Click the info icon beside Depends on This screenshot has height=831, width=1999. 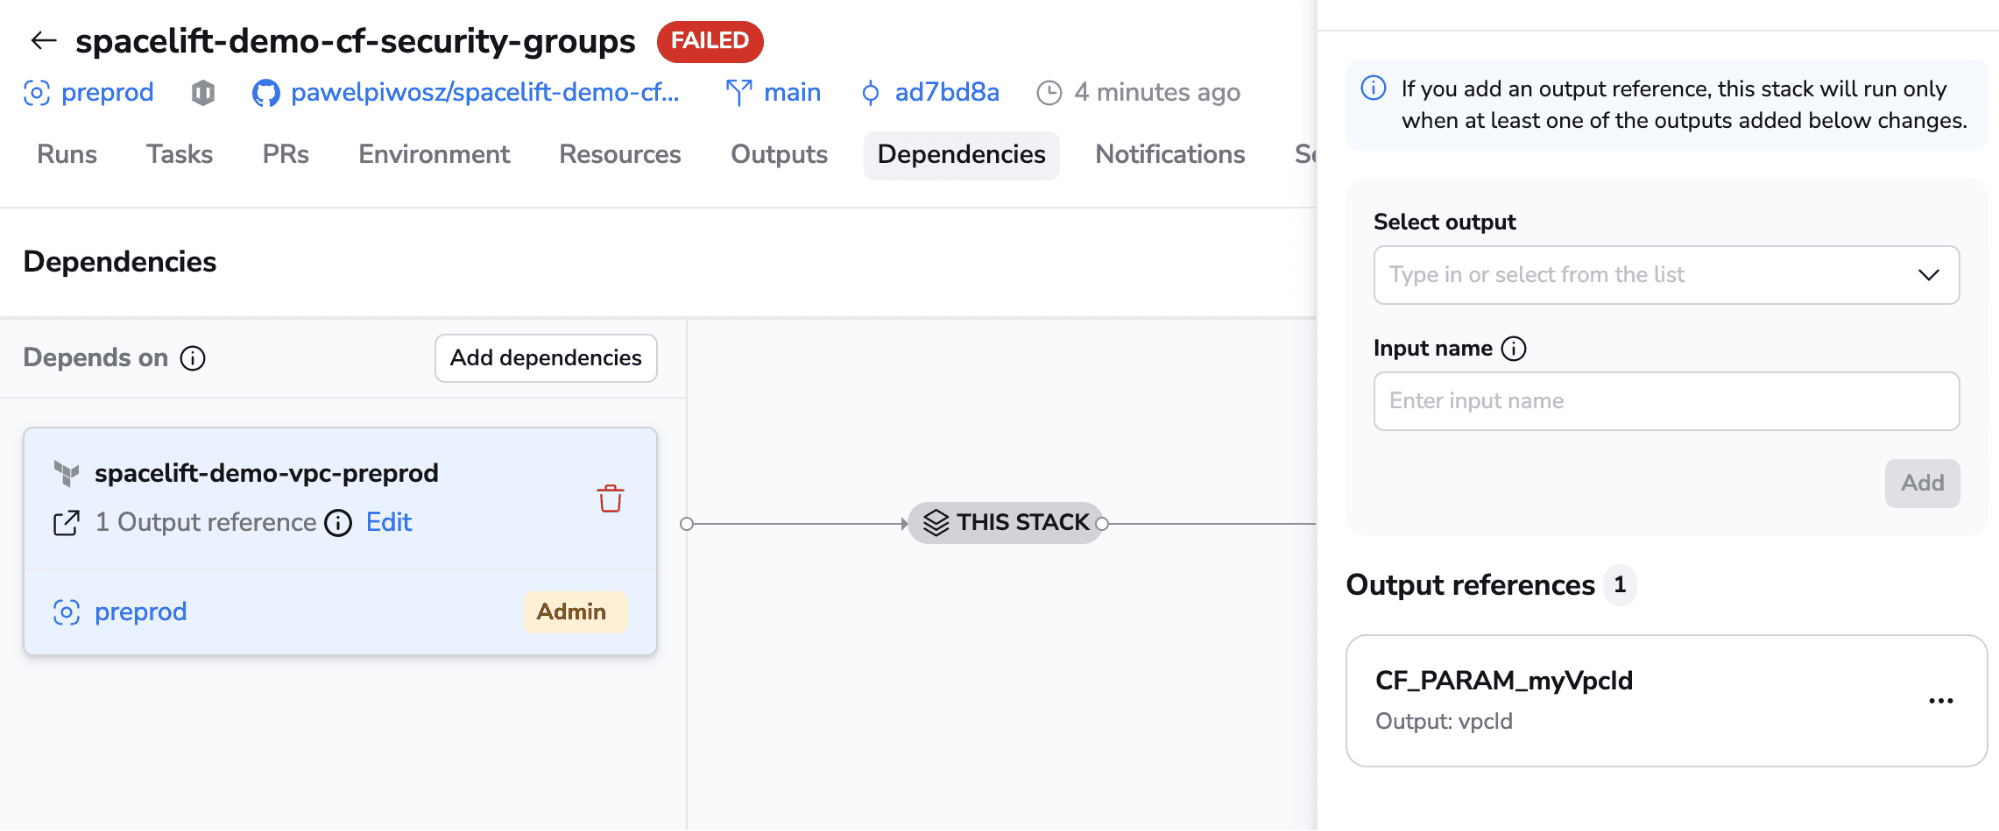pyautogui.click(x=193, y=358)
